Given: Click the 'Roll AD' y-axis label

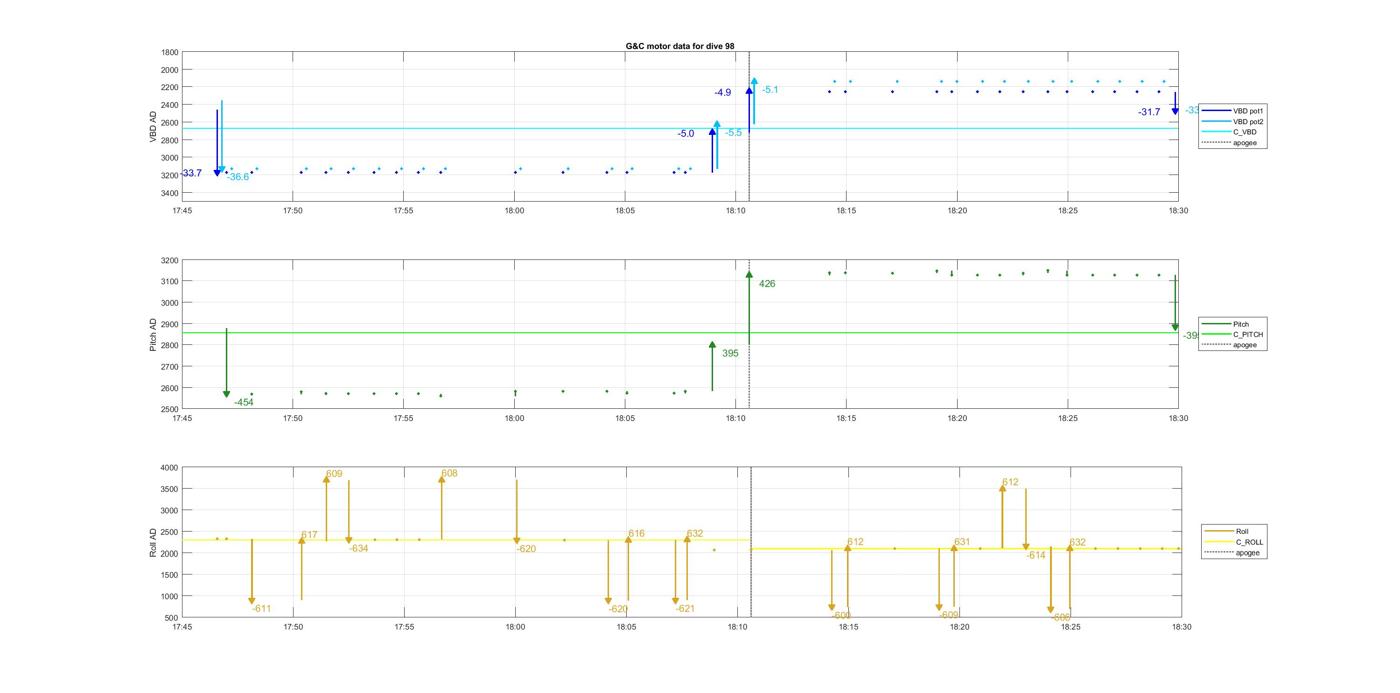Looking at the screenshot, I should click(x=153, y=542).
